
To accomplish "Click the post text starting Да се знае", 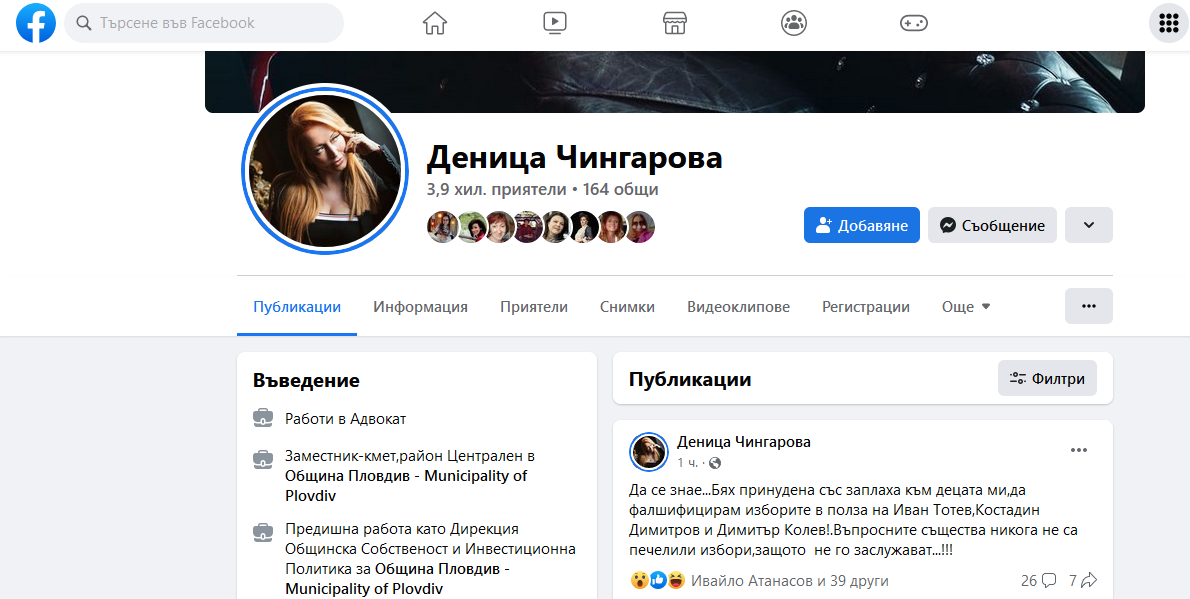I will (x=854, y=519).
